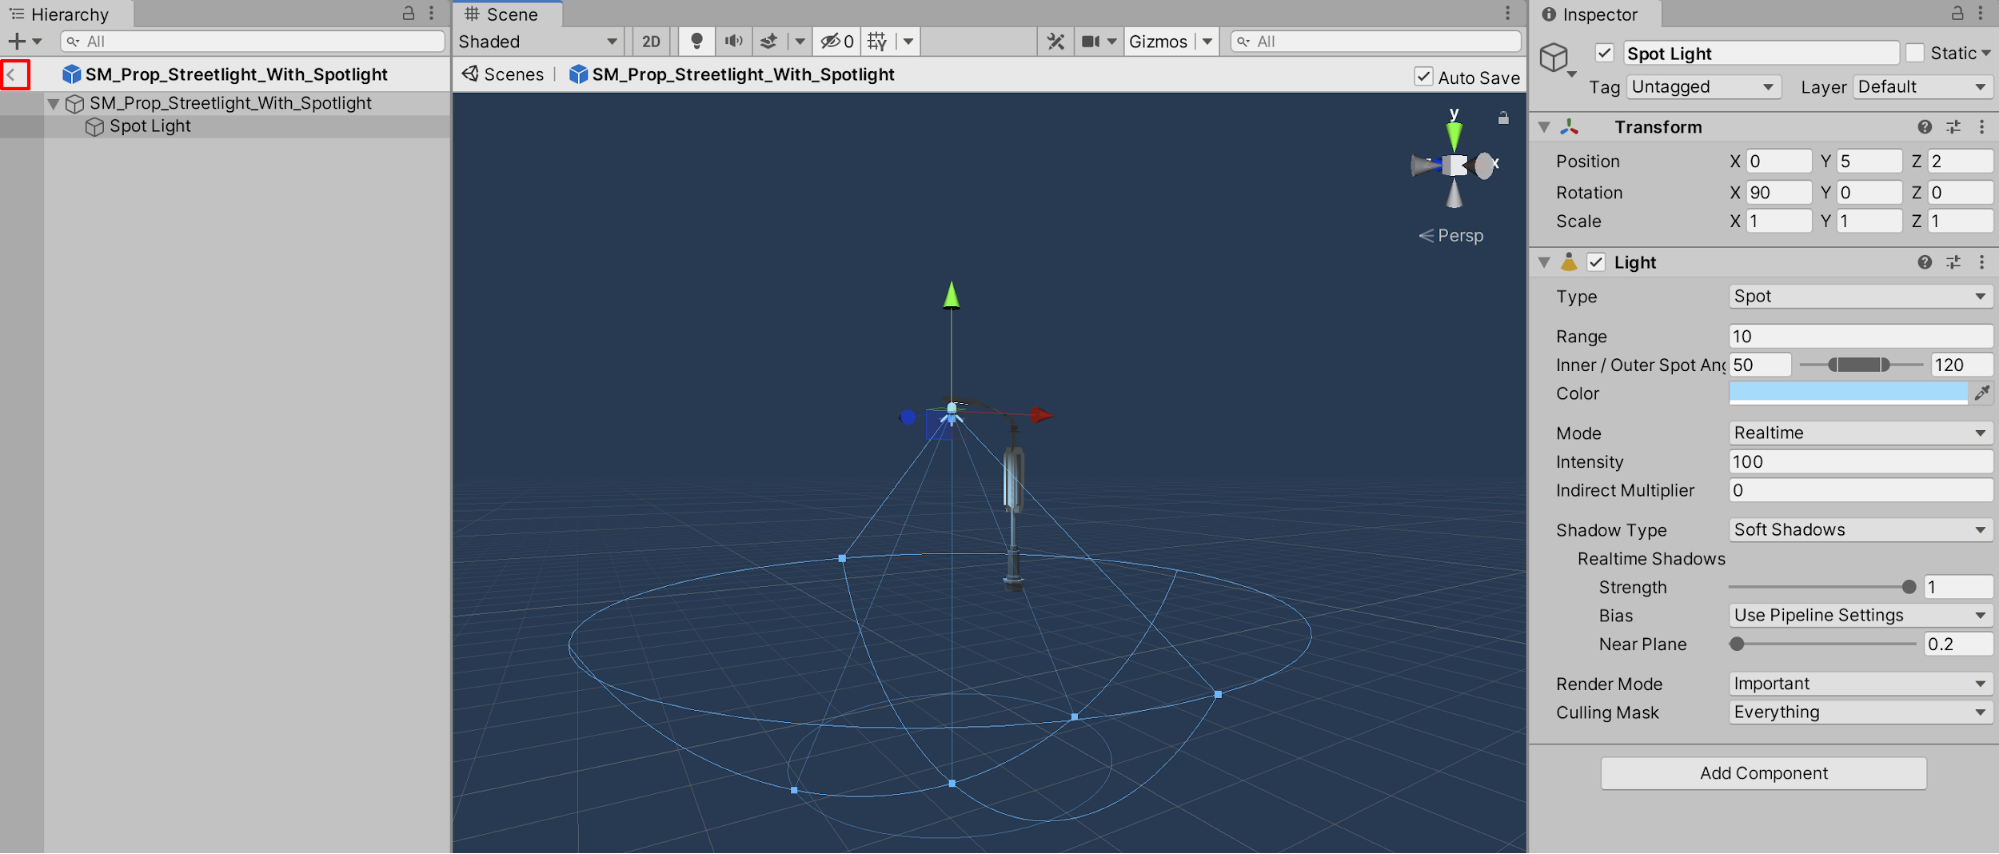Toggle scene lighting bulb icon
Image resolution: width=1999 pixels, height=854 pixels.
pyautogui.click(x=697, y=41)
